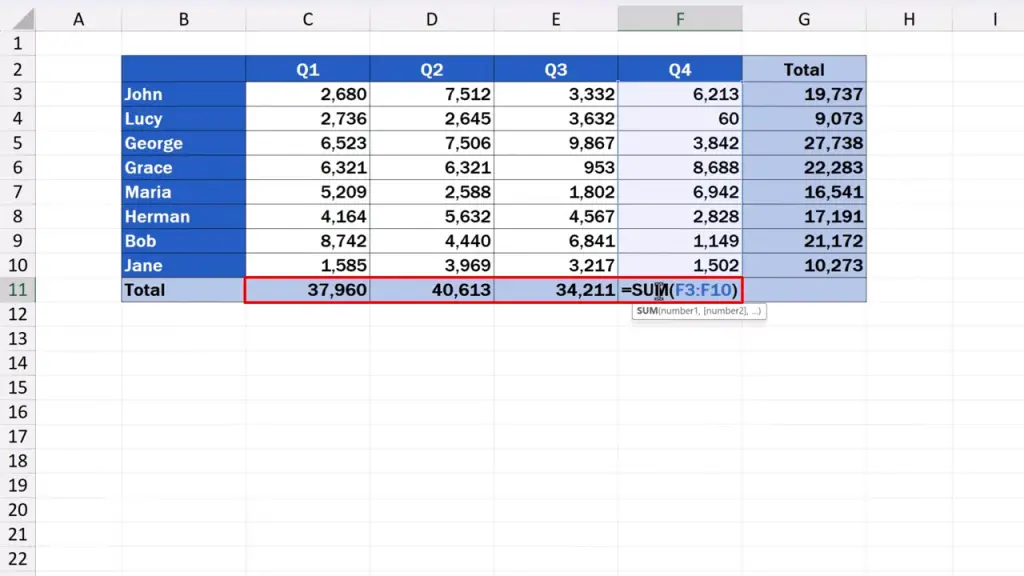The width and height of the screenshot is (1024, 576).
Task: Select Herman's name cell
Action: (183, 217)
